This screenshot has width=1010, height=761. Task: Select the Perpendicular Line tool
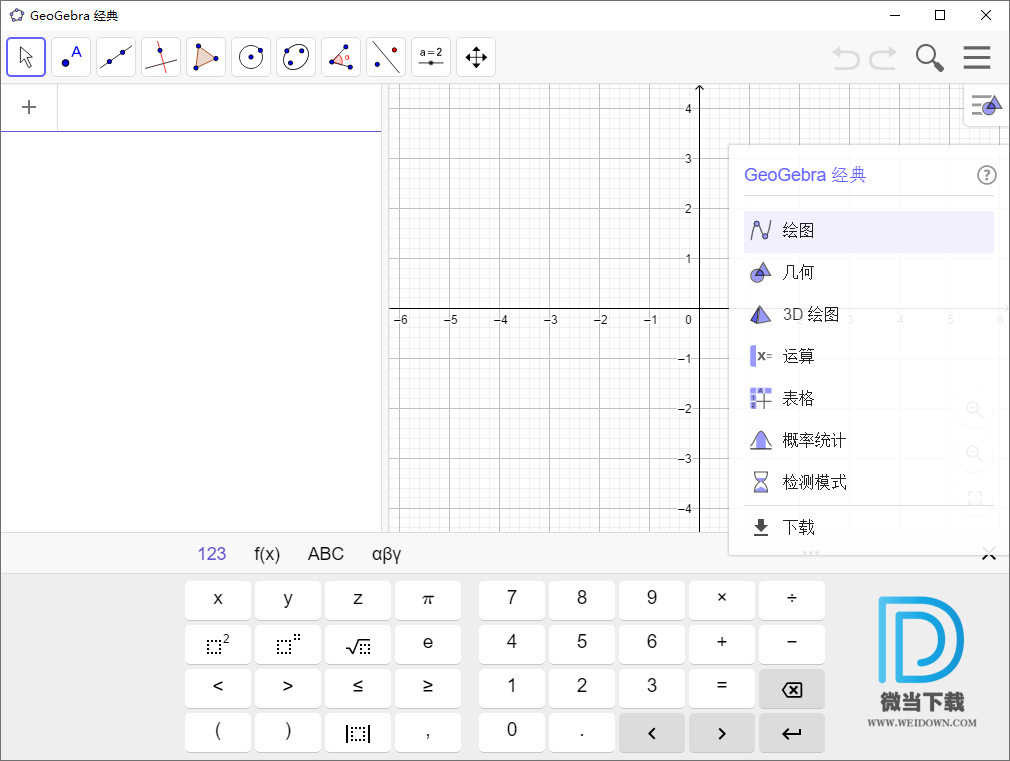click(x=161, y=57)
